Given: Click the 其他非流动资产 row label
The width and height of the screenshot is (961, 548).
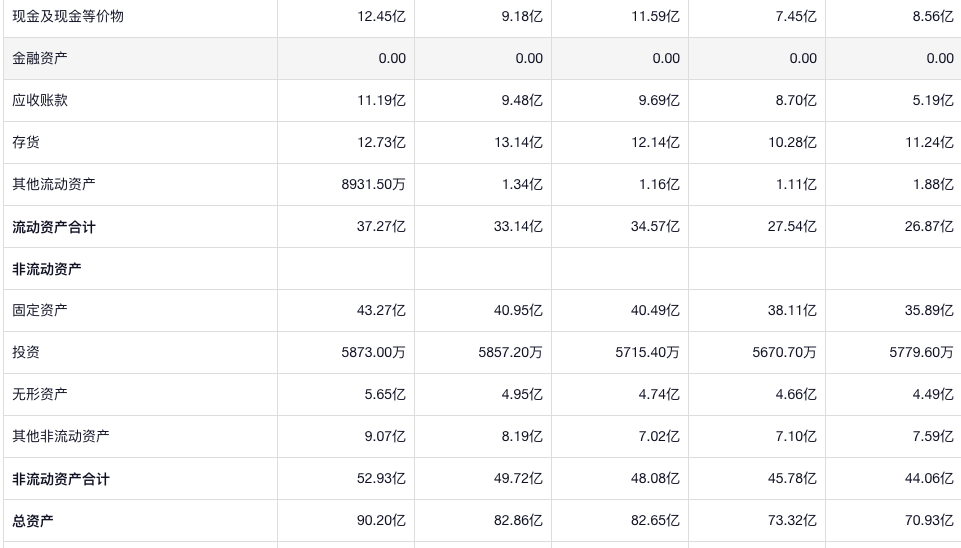Looking at the screenshot, I should [x=61, y=436].
